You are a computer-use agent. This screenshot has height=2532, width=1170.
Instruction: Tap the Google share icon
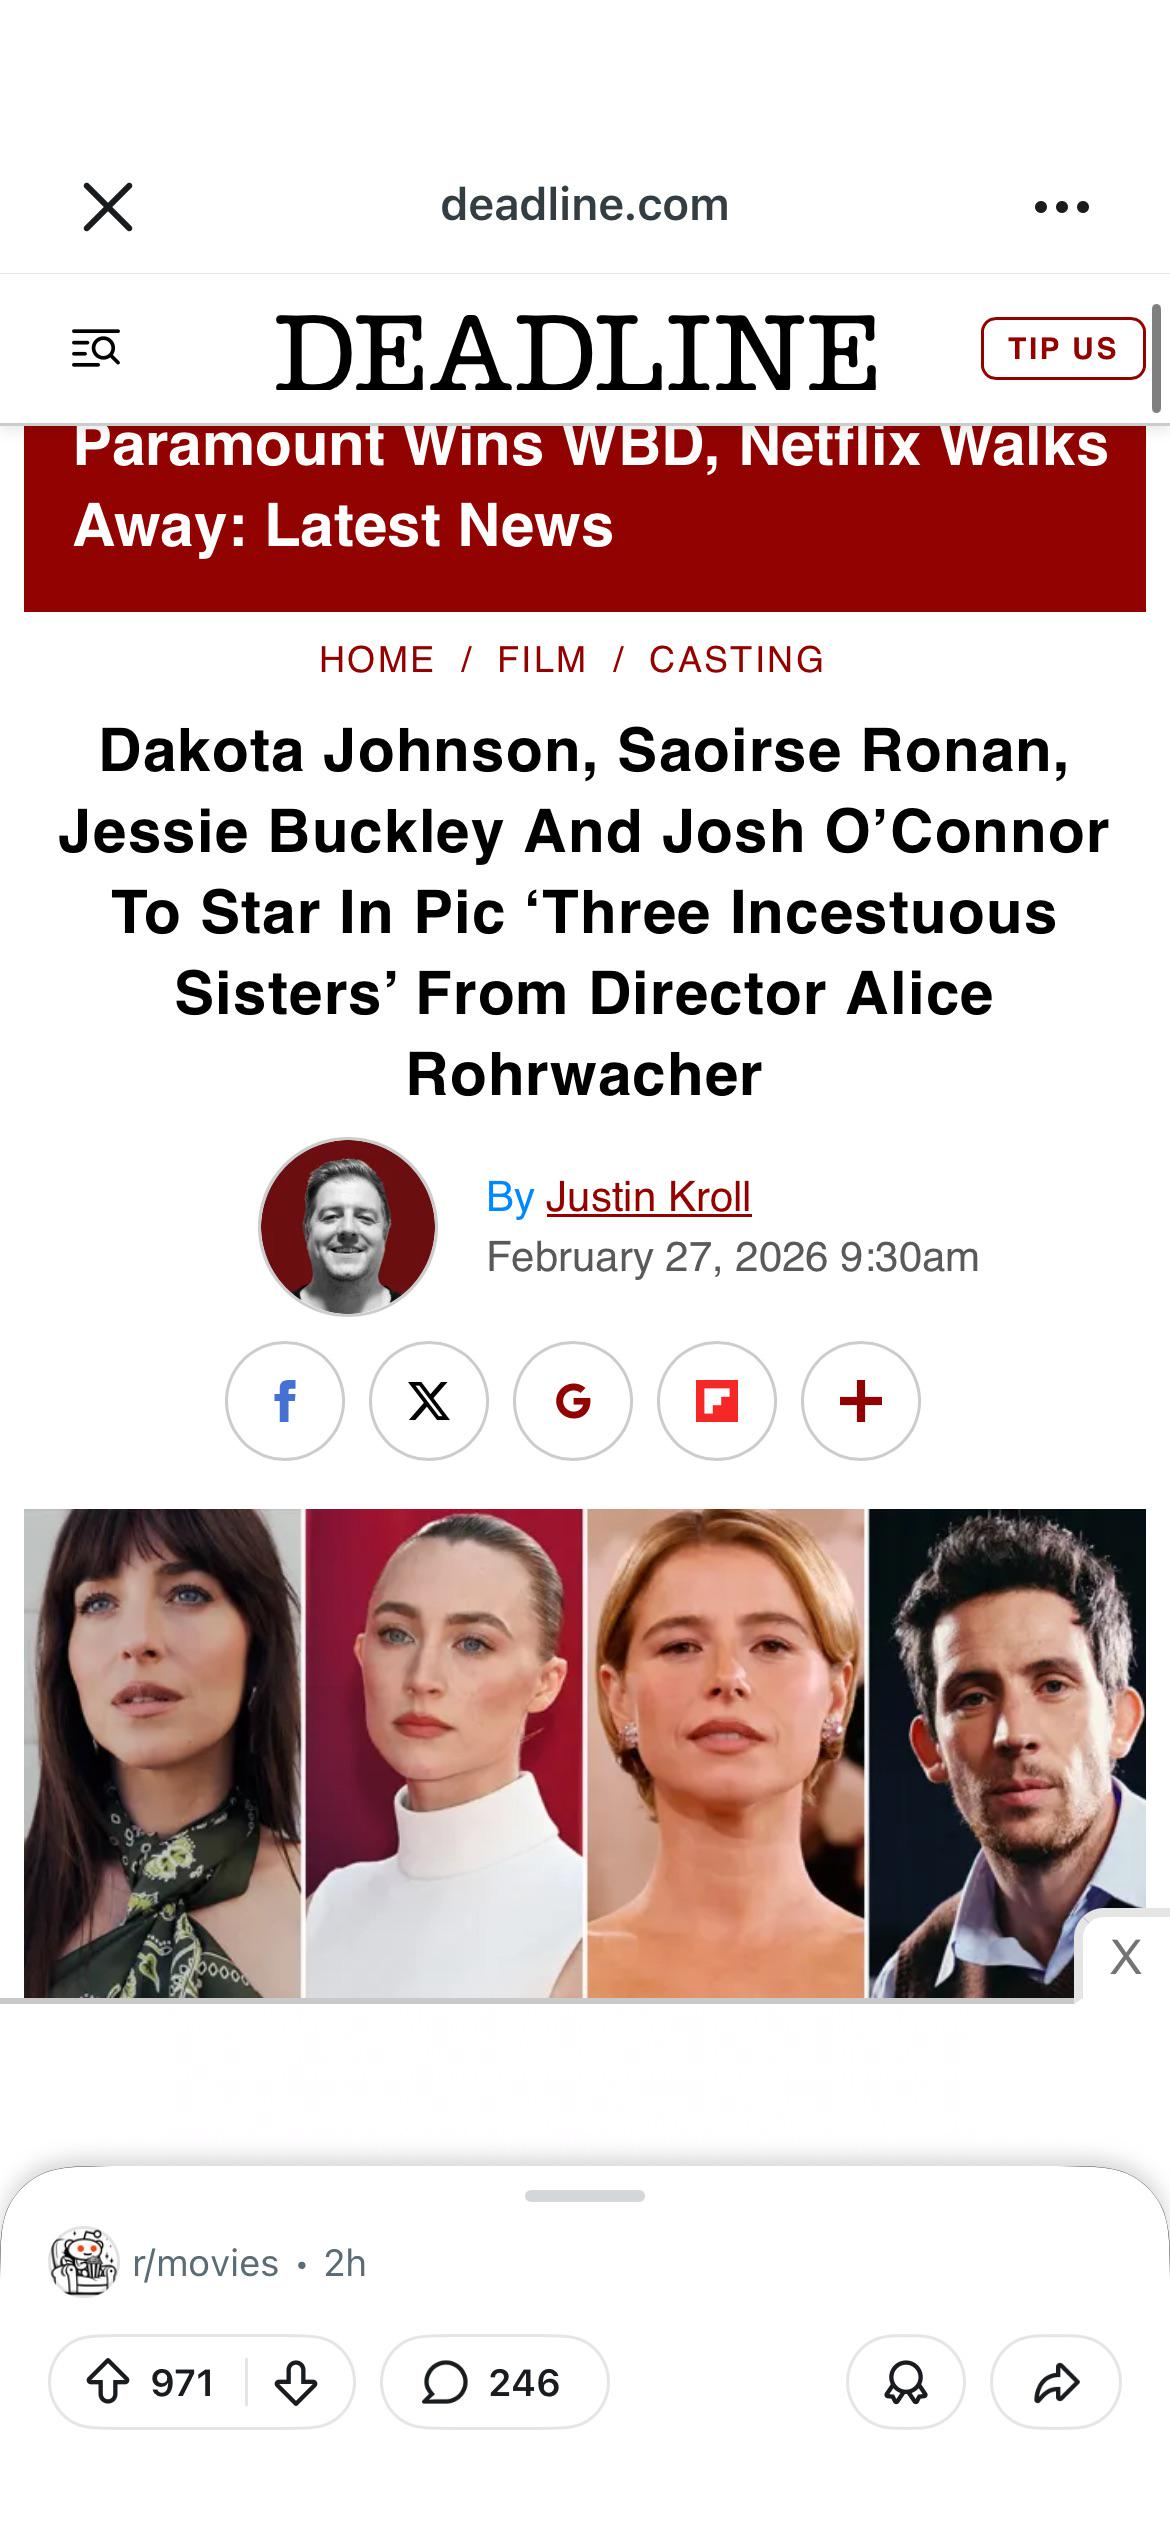573,1401
